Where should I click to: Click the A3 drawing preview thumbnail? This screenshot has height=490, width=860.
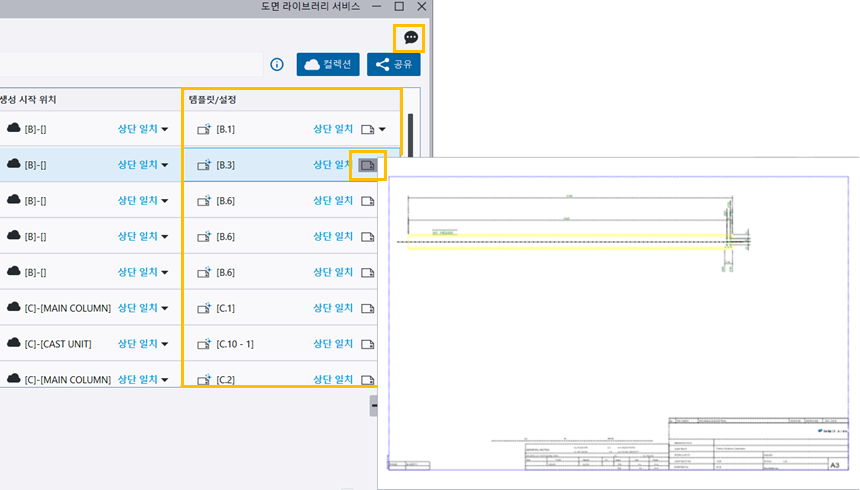(618, 322)
